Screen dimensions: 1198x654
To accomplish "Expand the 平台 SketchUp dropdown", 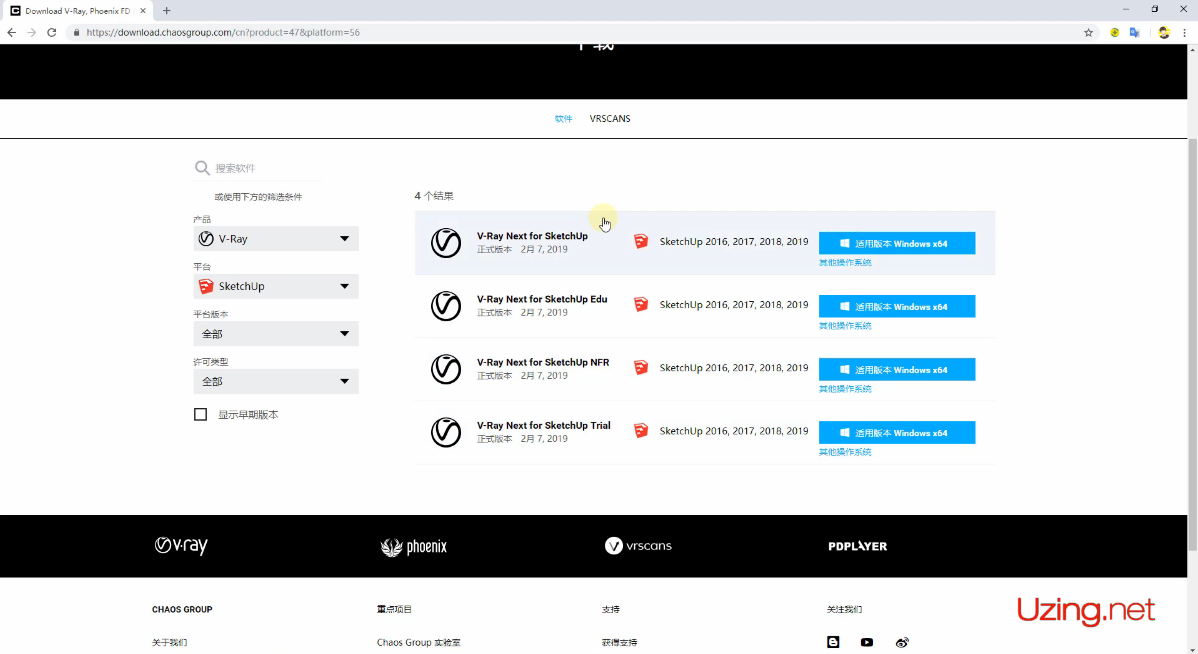I will [x=276, y=286].
